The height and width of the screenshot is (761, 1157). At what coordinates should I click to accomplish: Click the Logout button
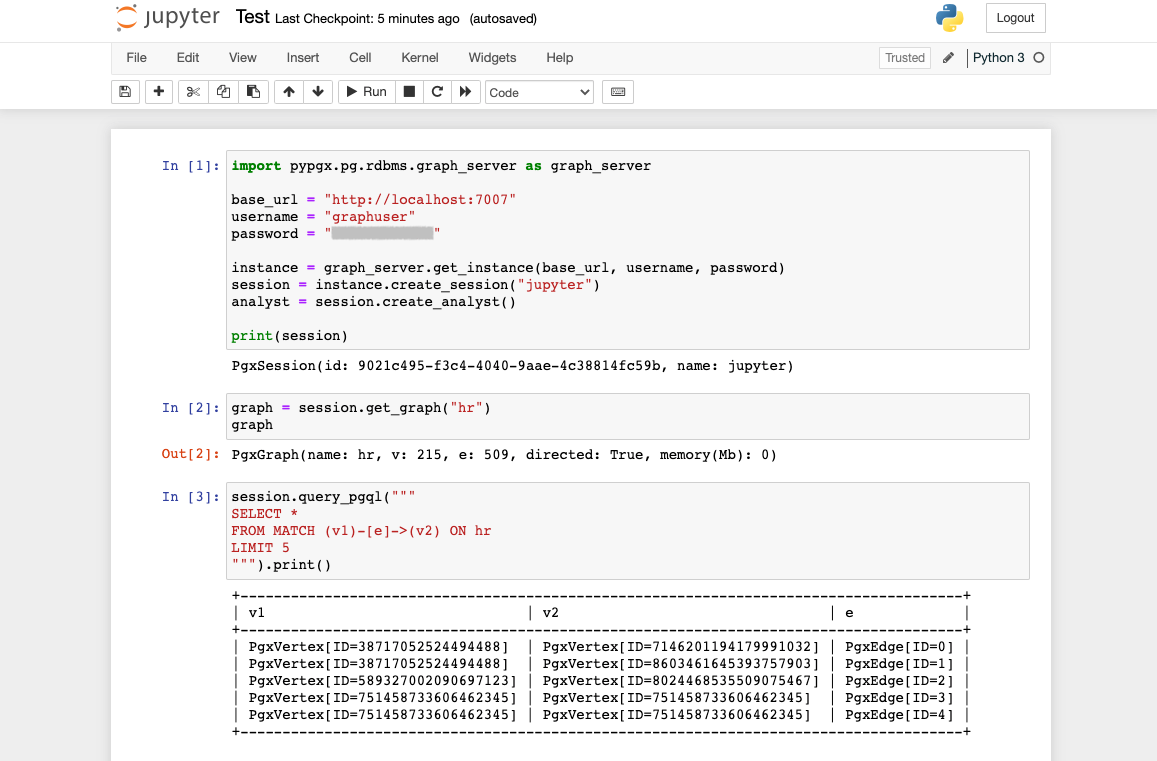[x=1015, y=18]
